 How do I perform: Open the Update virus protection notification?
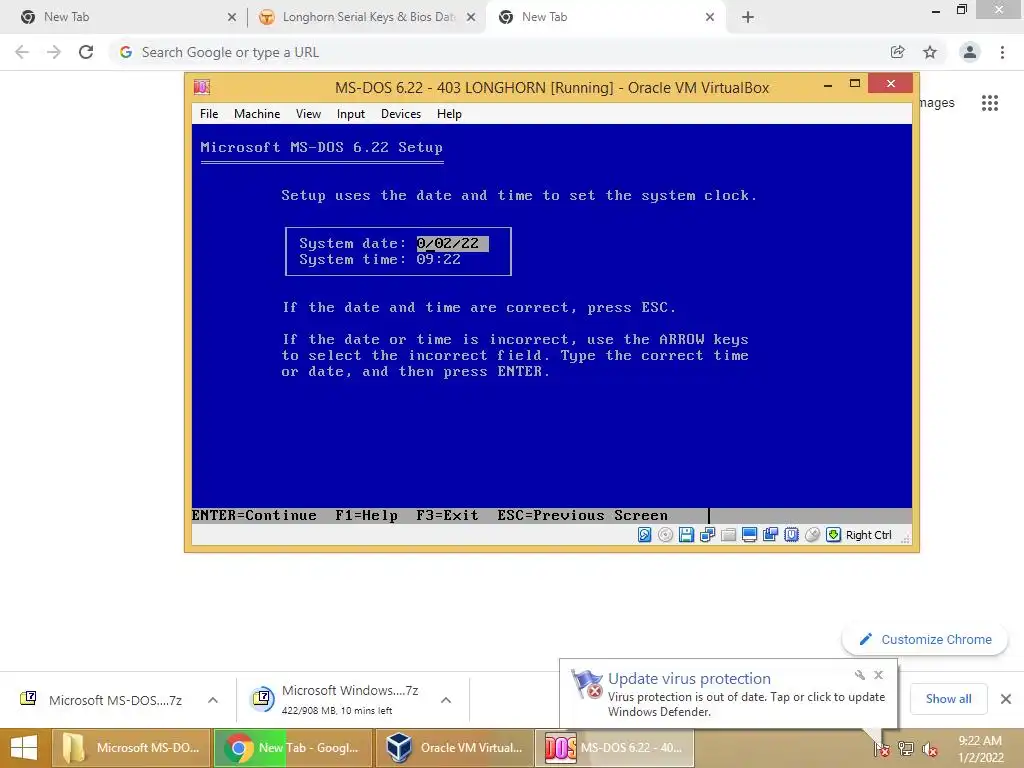[x=728, y=694]
